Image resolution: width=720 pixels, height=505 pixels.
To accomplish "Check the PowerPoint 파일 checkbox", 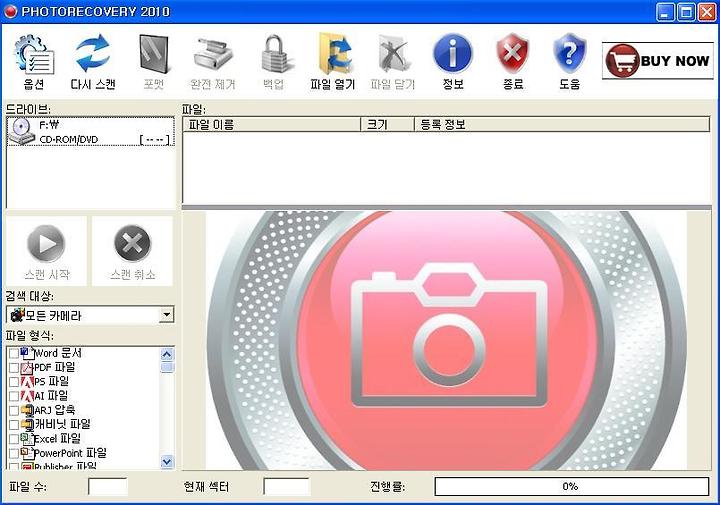I will [x=14, y=454].
